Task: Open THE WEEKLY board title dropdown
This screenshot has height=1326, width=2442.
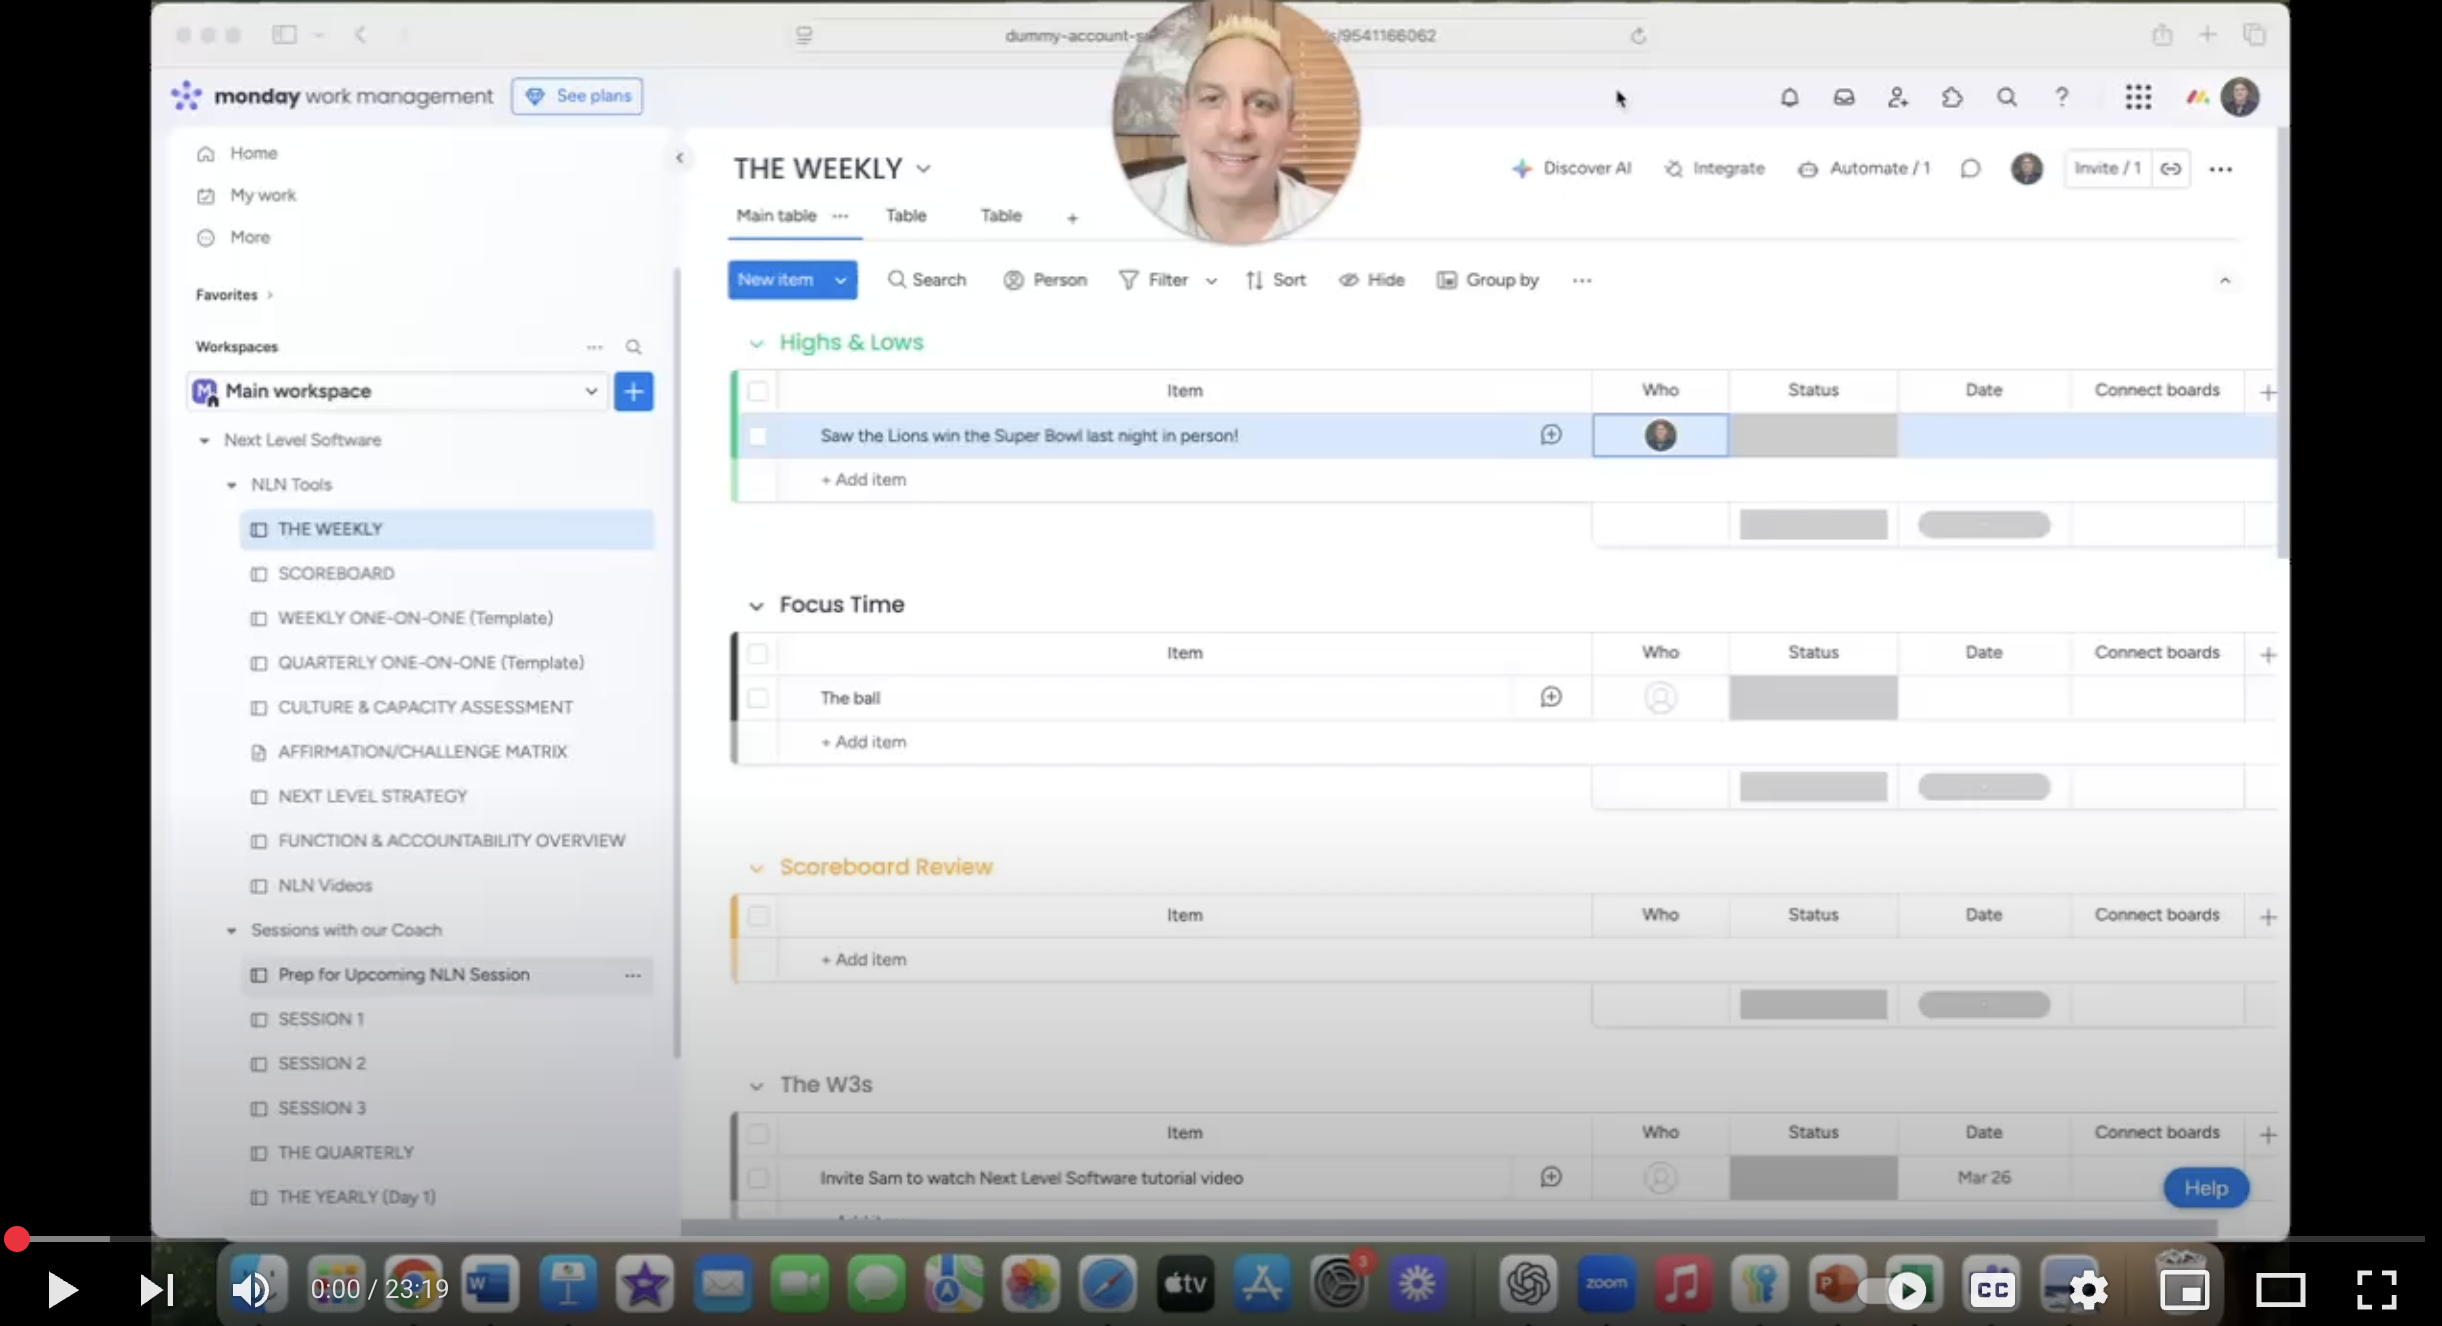Action: 923,169
